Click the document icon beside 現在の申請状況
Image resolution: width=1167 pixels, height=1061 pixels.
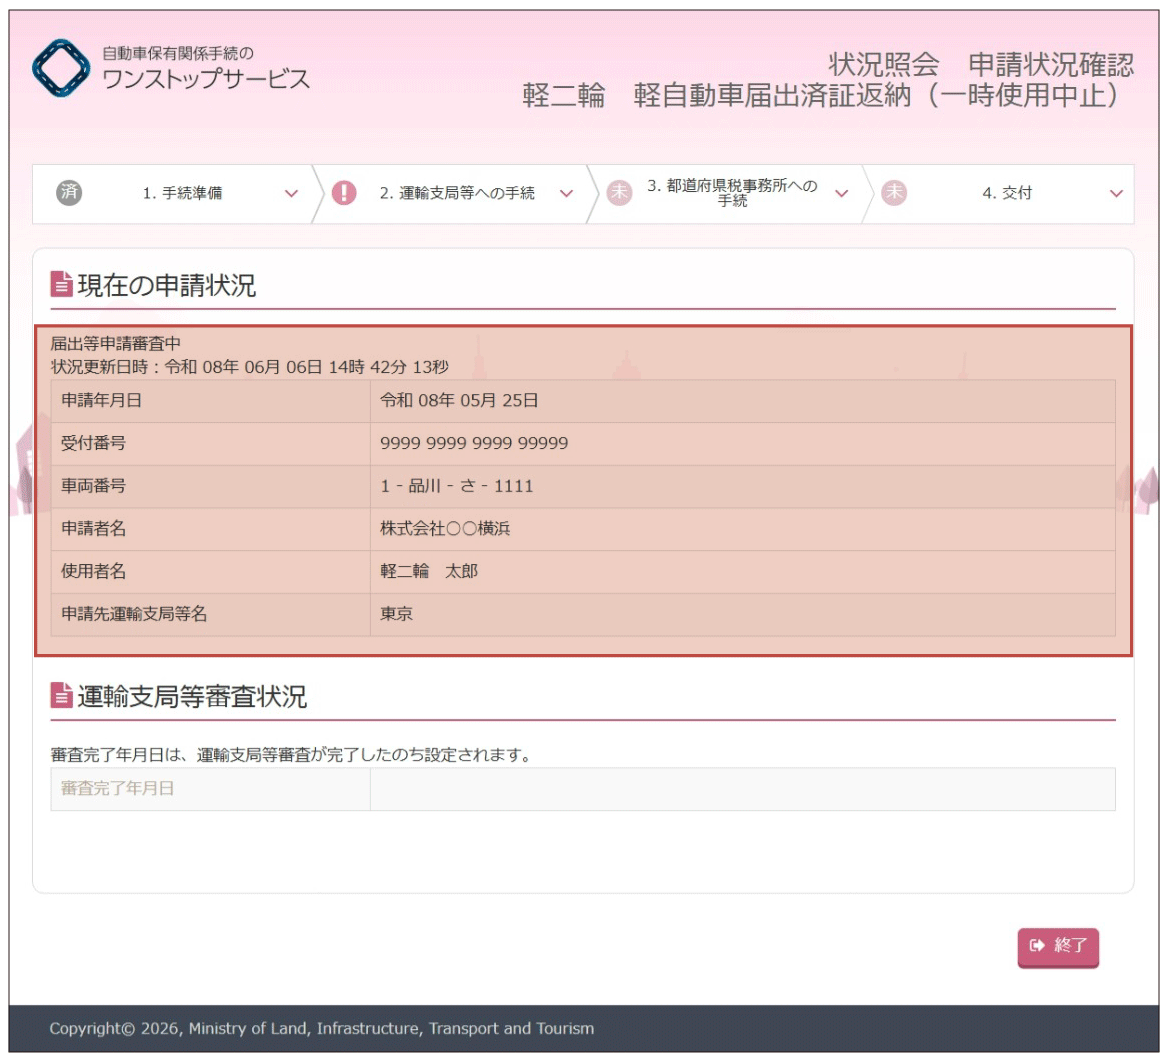pos(62,285)
